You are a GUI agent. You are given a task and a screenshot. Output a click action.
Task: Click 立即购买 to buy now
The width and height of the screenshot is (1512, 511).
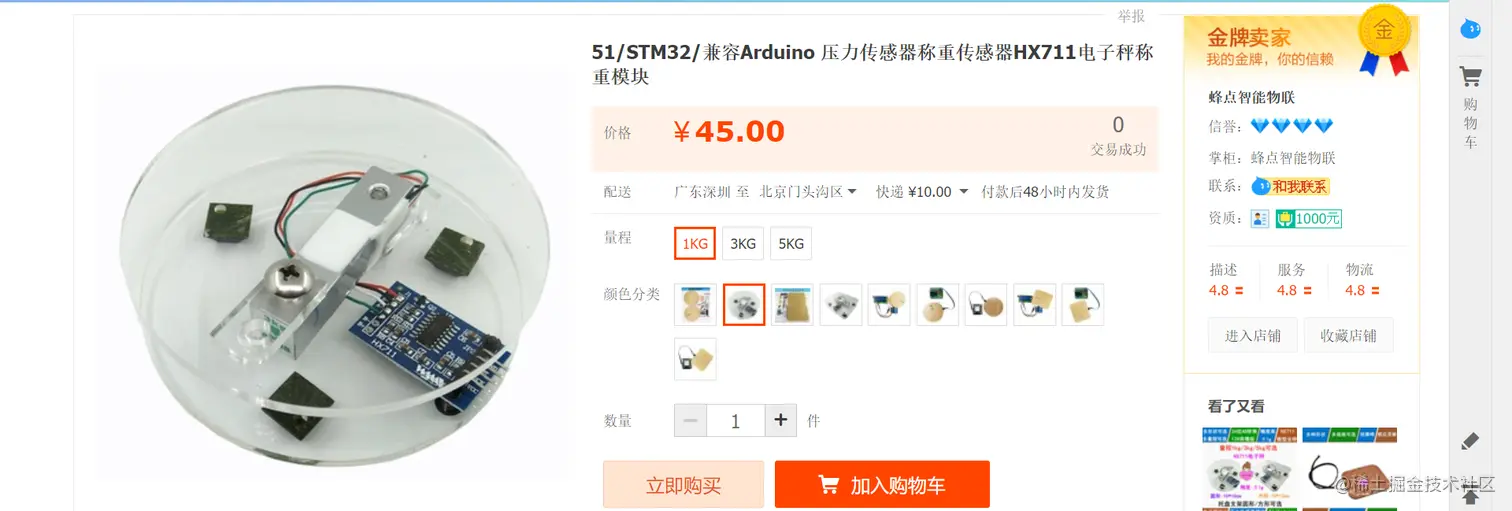(683, 485)
